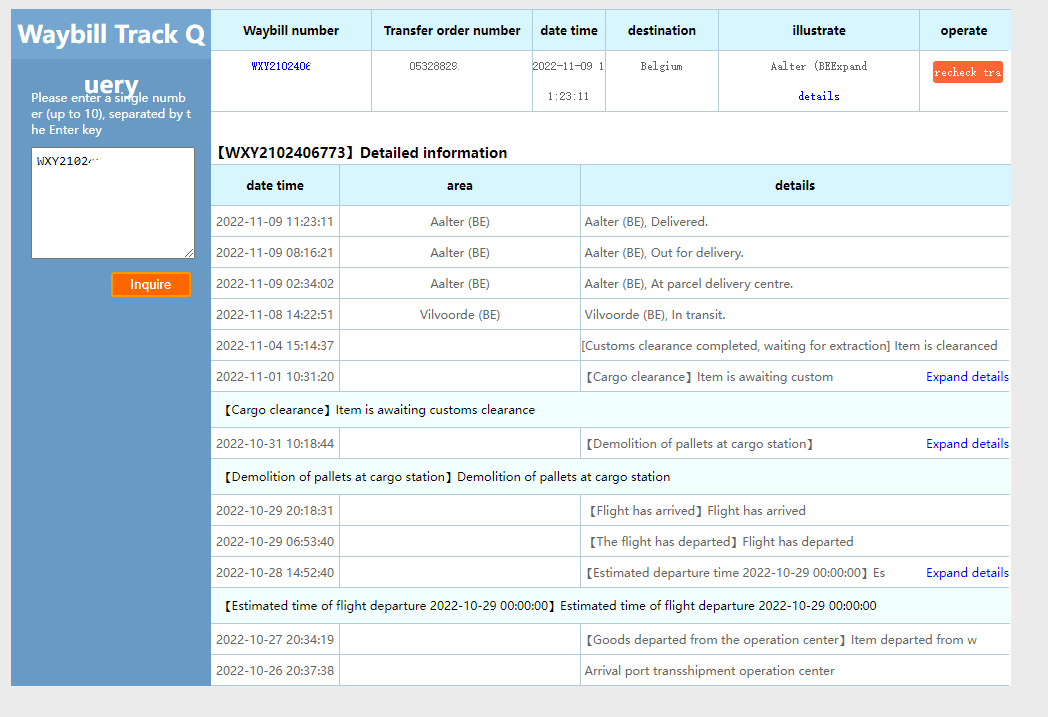1048x717 pixels.
Task: Select the destination column header
Action: pyautogui.click(x=661, y=31)
